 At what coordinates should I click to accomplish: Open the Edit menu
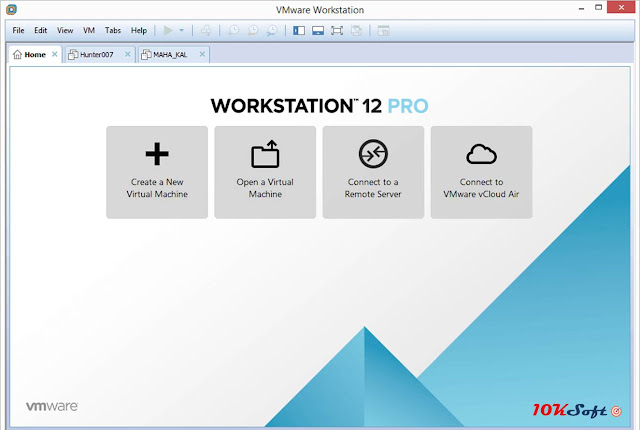pyautogui.click(x=40, y=30)
